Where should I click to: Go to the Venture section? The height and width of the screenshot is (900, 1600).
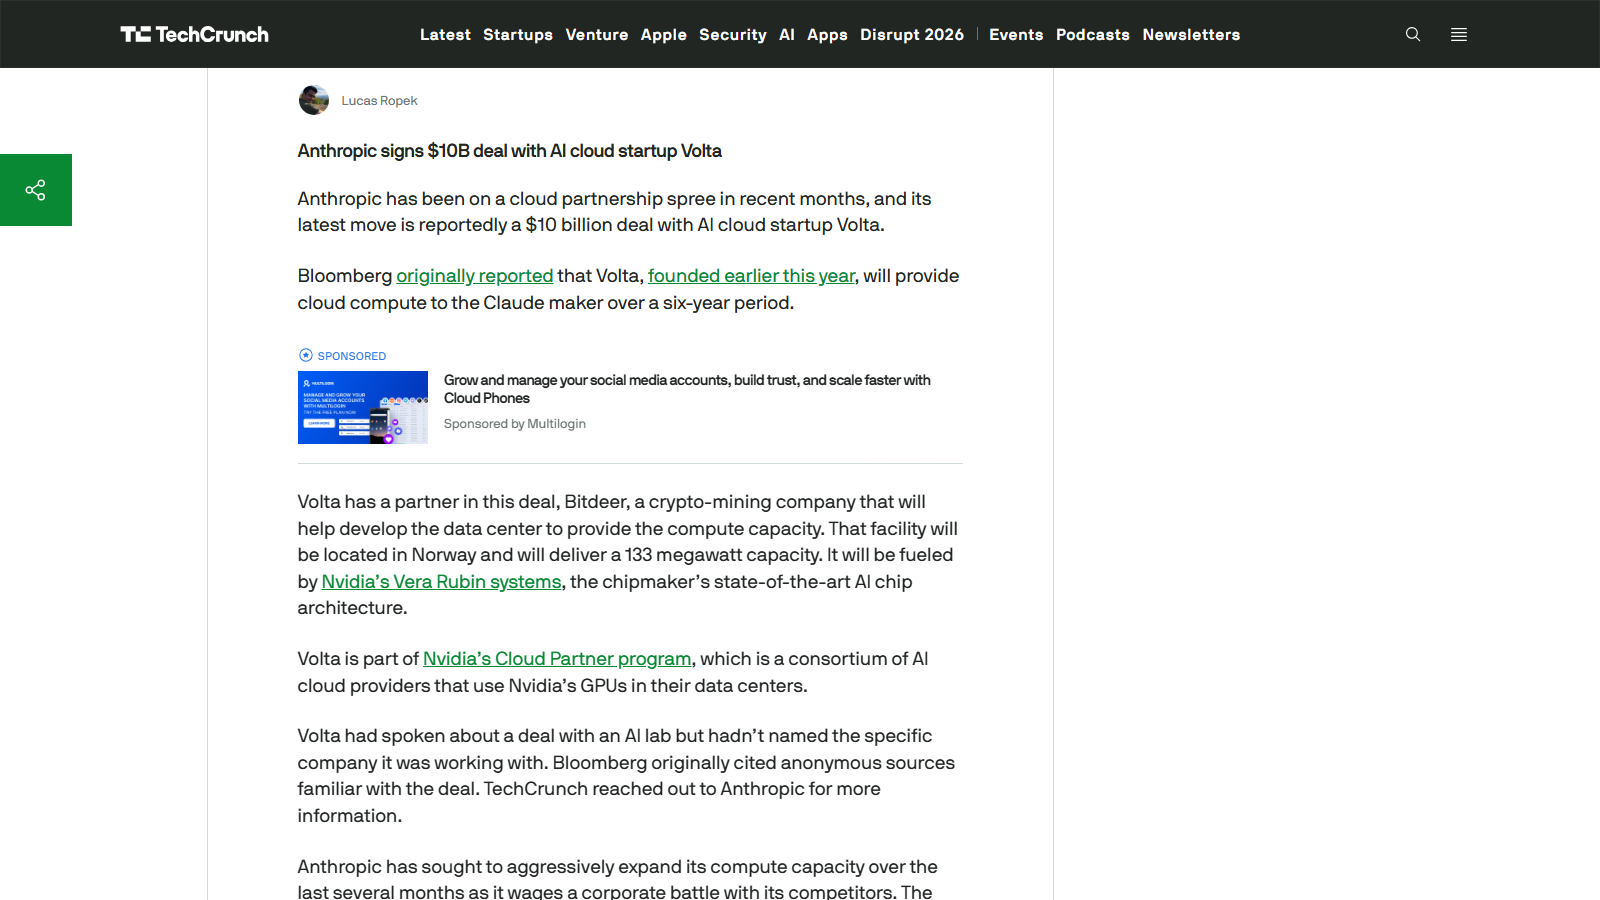click(x=597, y=34)
